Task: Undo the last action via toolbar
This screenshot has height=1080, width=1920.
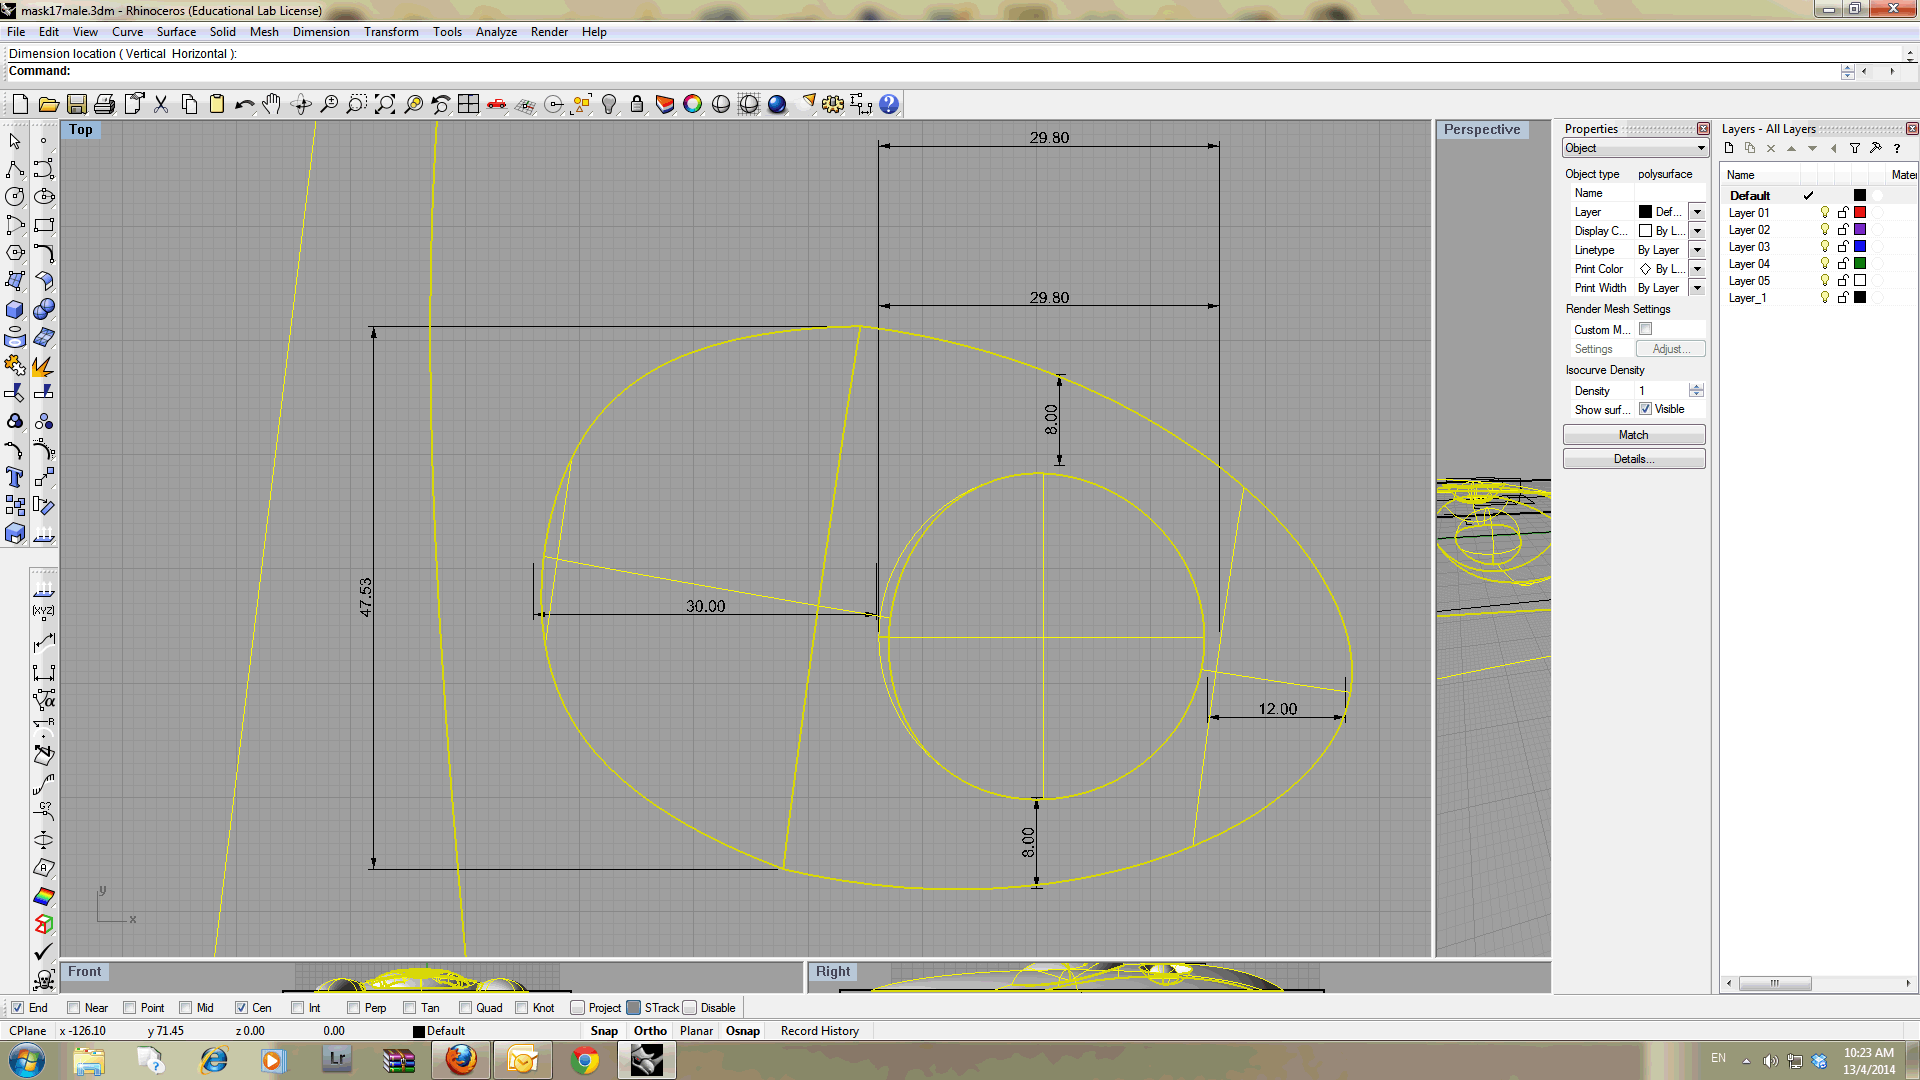Action: pyautogui.click(x=245, y=103)
